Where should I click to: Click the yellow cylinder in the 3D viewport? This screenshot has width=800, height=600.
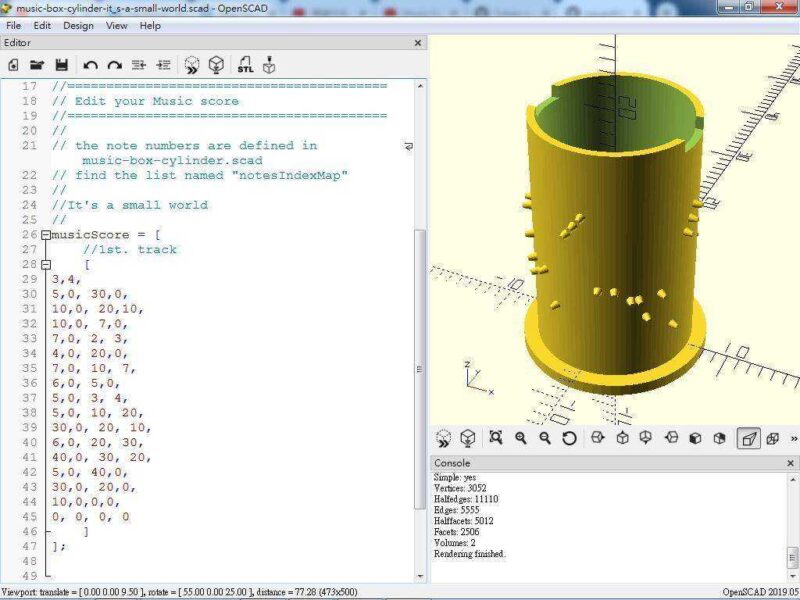(615, 235)
